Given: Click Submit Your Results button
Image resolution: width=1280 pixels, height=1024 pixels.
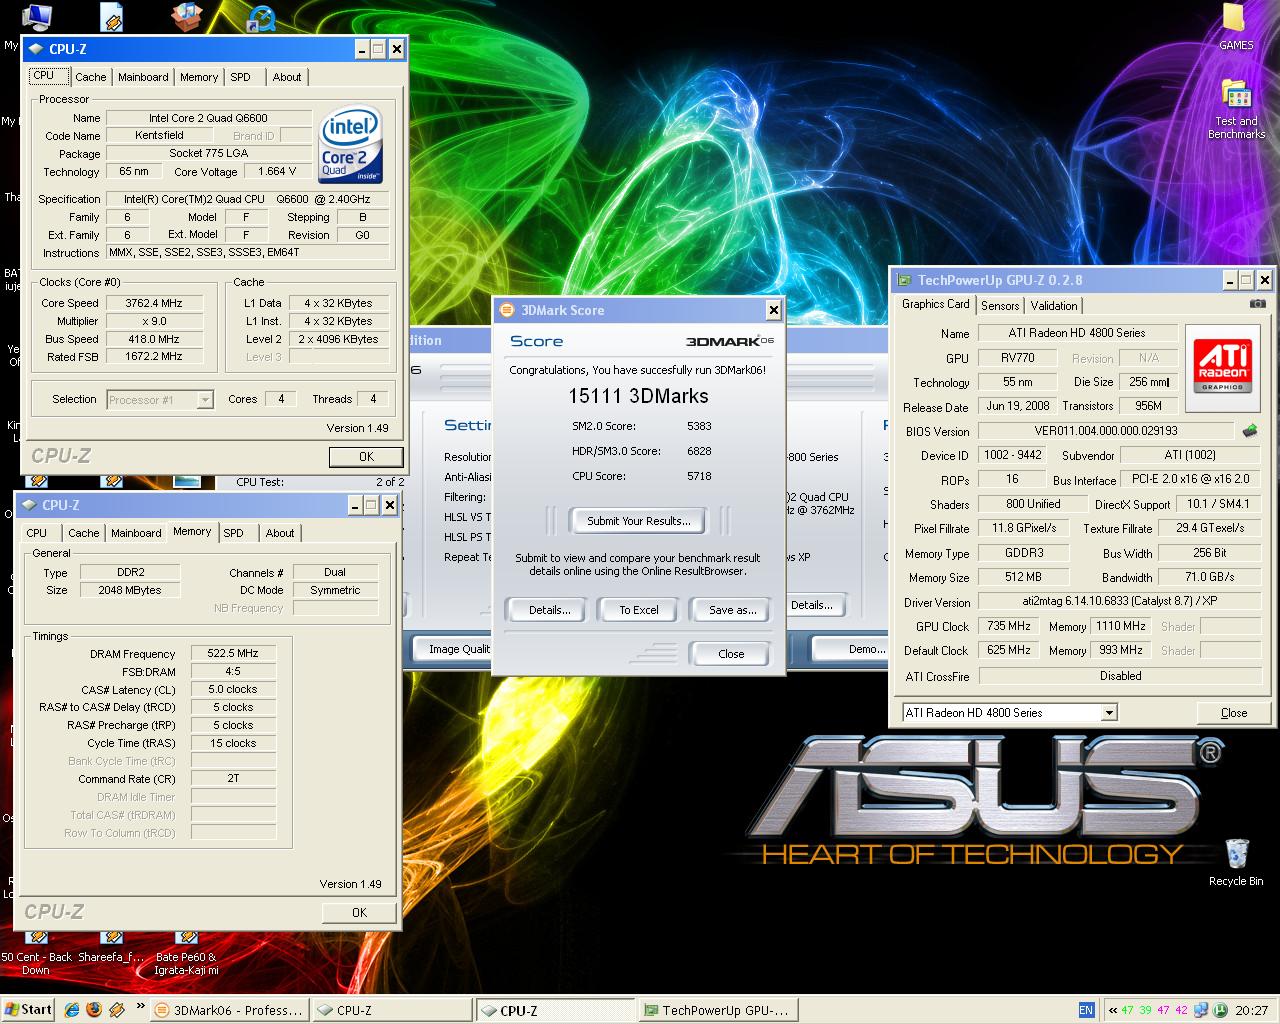Looking at the screenshot, I should coord(638,521).
